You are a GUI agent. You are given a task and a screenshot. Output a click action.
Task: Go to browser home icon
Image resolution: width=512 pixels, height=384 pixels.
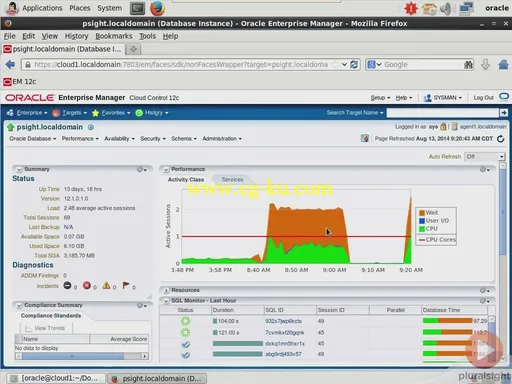point(504,64)
